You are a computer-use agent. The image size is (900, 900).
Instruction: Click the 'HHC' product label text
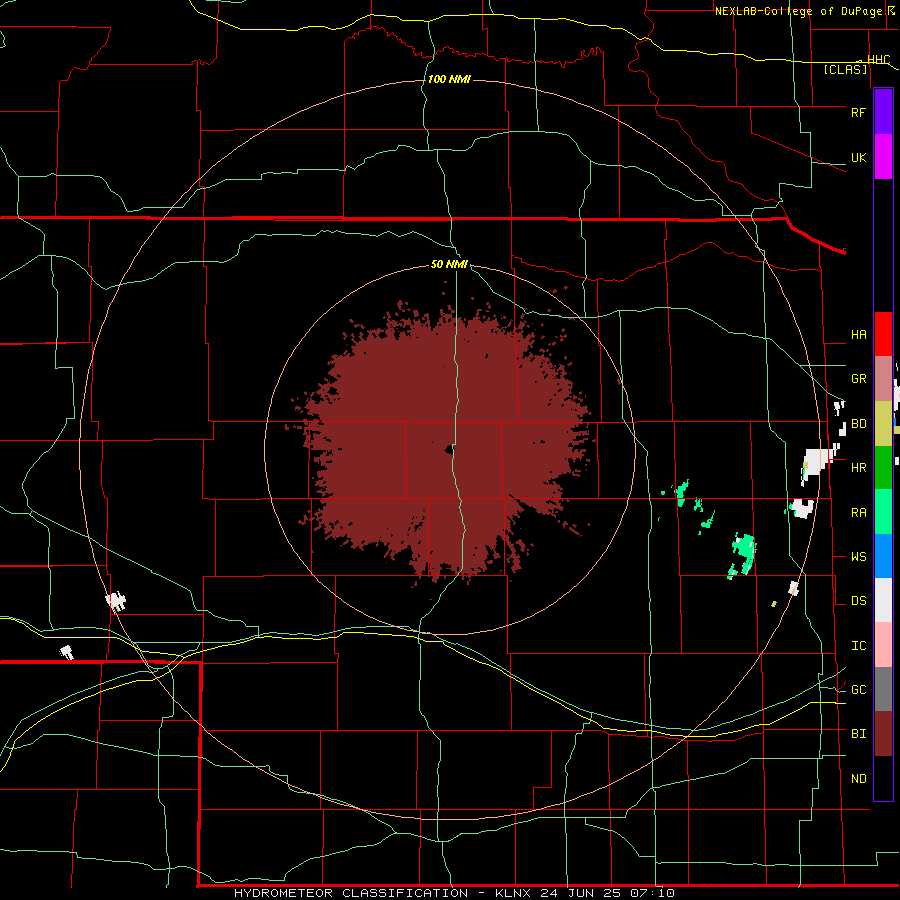pyautogui.click(x=878, y=60)
